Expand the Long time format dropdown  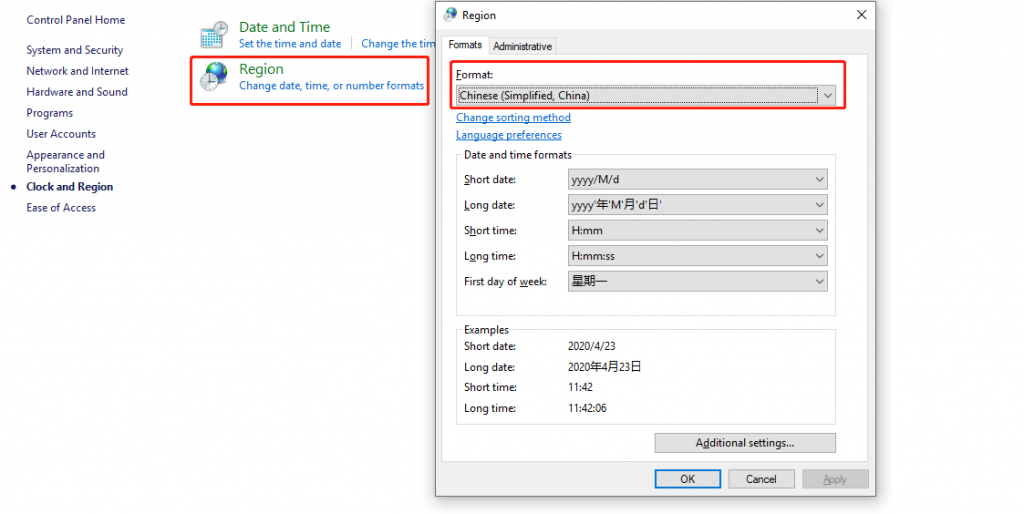697,255
